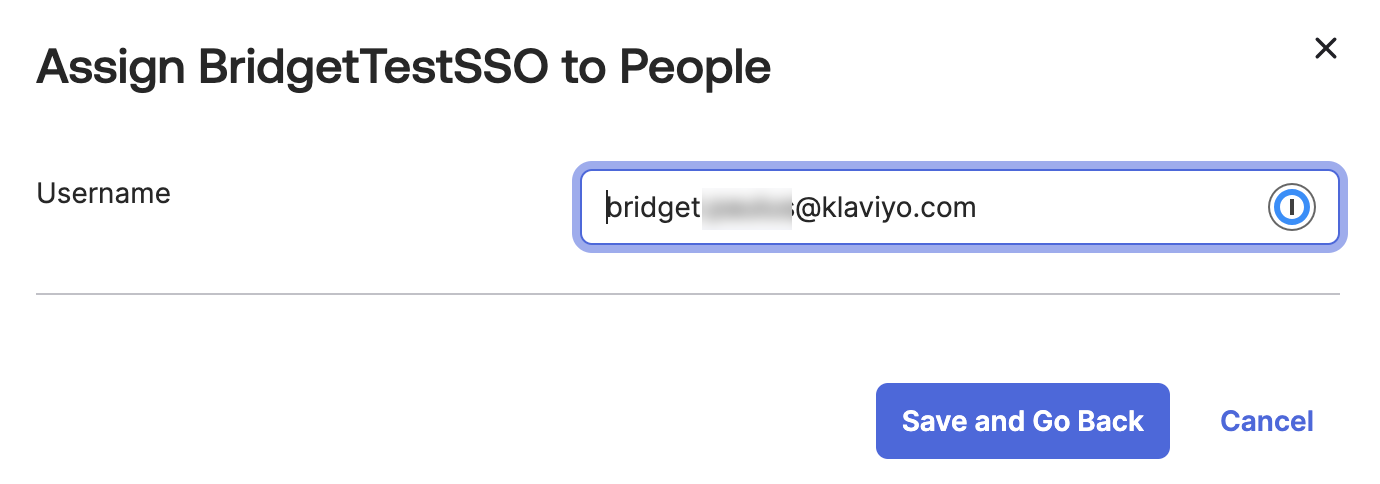Click the 1Password icon in Username field
The image size is (1380, 484).
point(1291,208)
